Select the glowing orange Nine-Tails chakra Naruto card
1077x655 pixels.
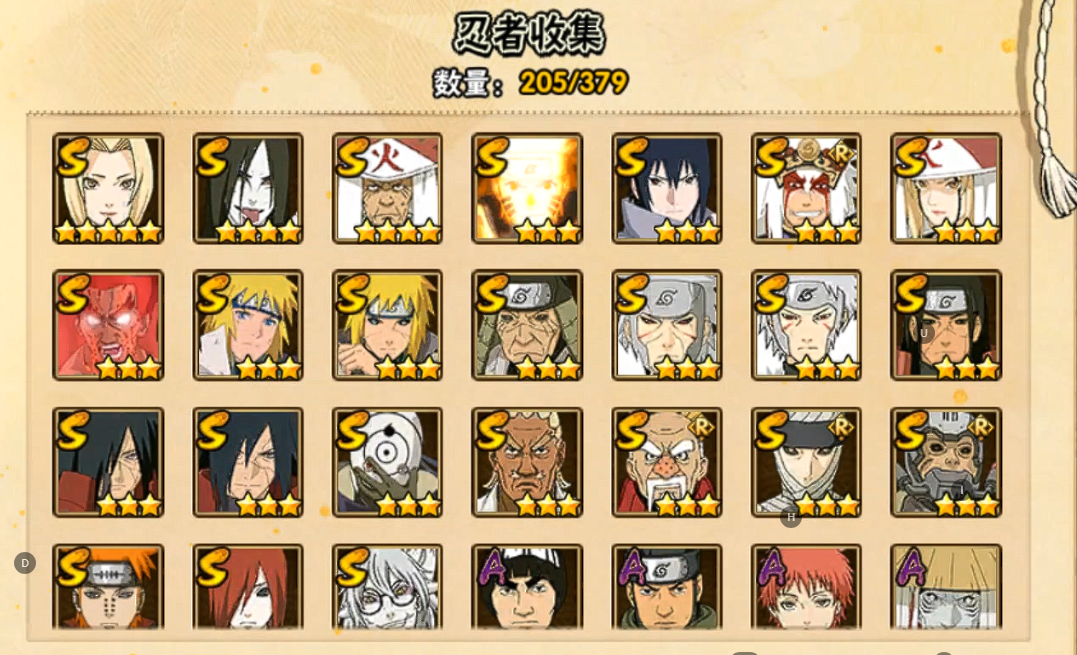(x=527, y=188)
